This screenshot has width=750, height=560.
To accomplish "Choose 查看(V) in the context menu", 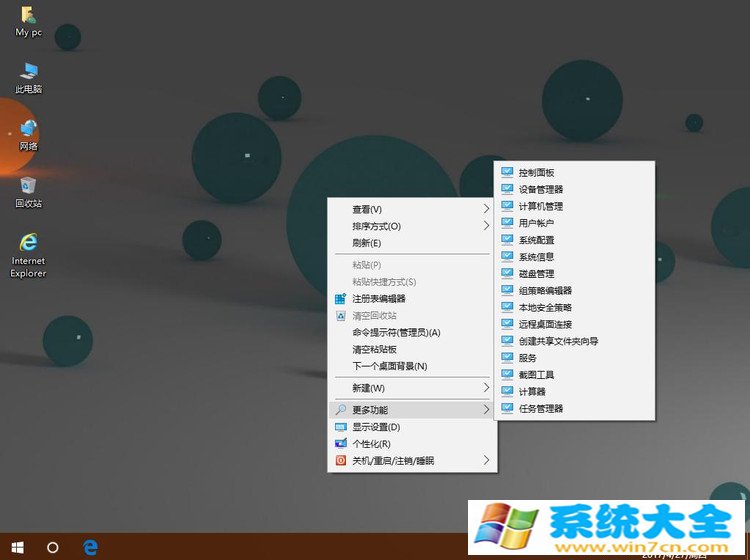I will [x=412, y=209].
